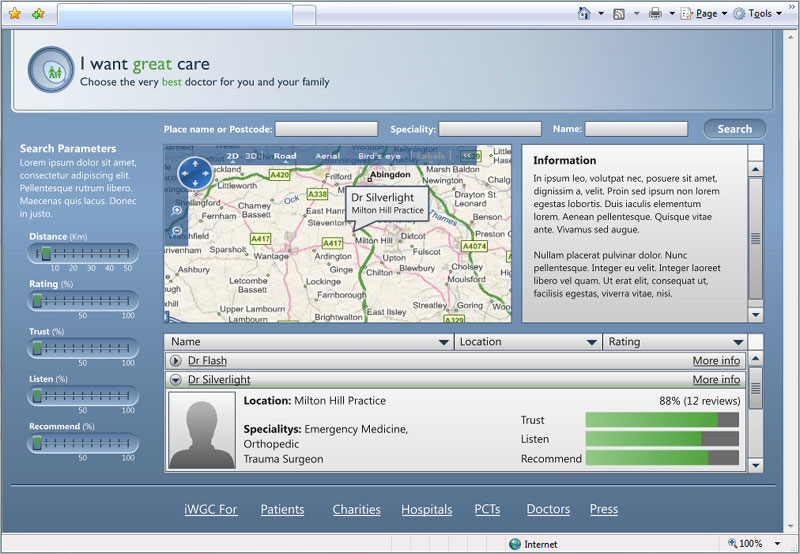800x554 pixels.
Task: Click the I want great care logo
Action: 51,69
